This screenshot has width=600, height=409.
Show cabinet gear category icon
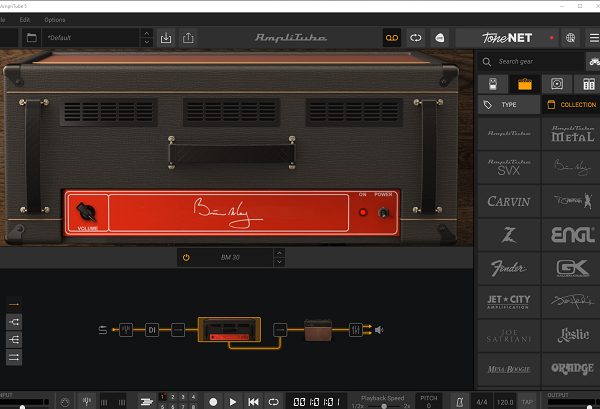point(557,84)
